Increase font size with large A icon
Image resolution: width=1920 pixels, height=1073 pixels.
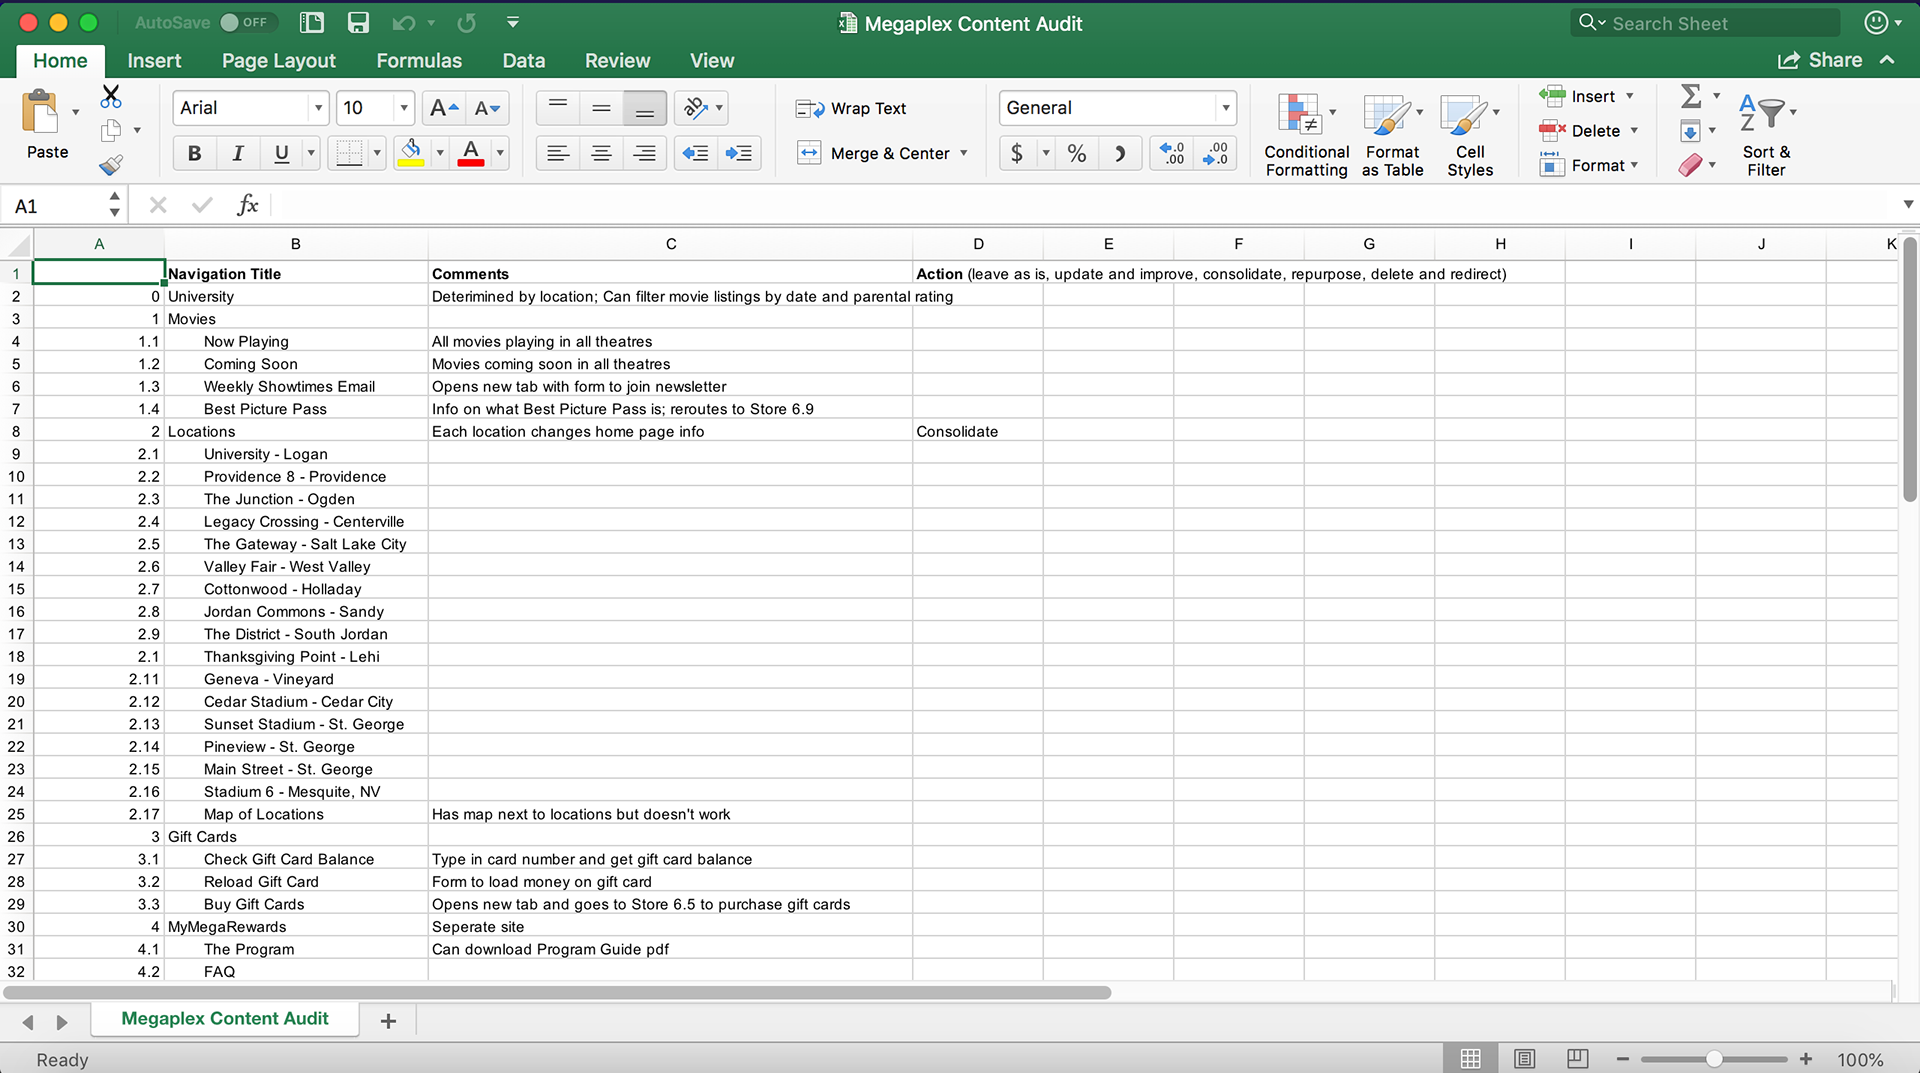443,108
